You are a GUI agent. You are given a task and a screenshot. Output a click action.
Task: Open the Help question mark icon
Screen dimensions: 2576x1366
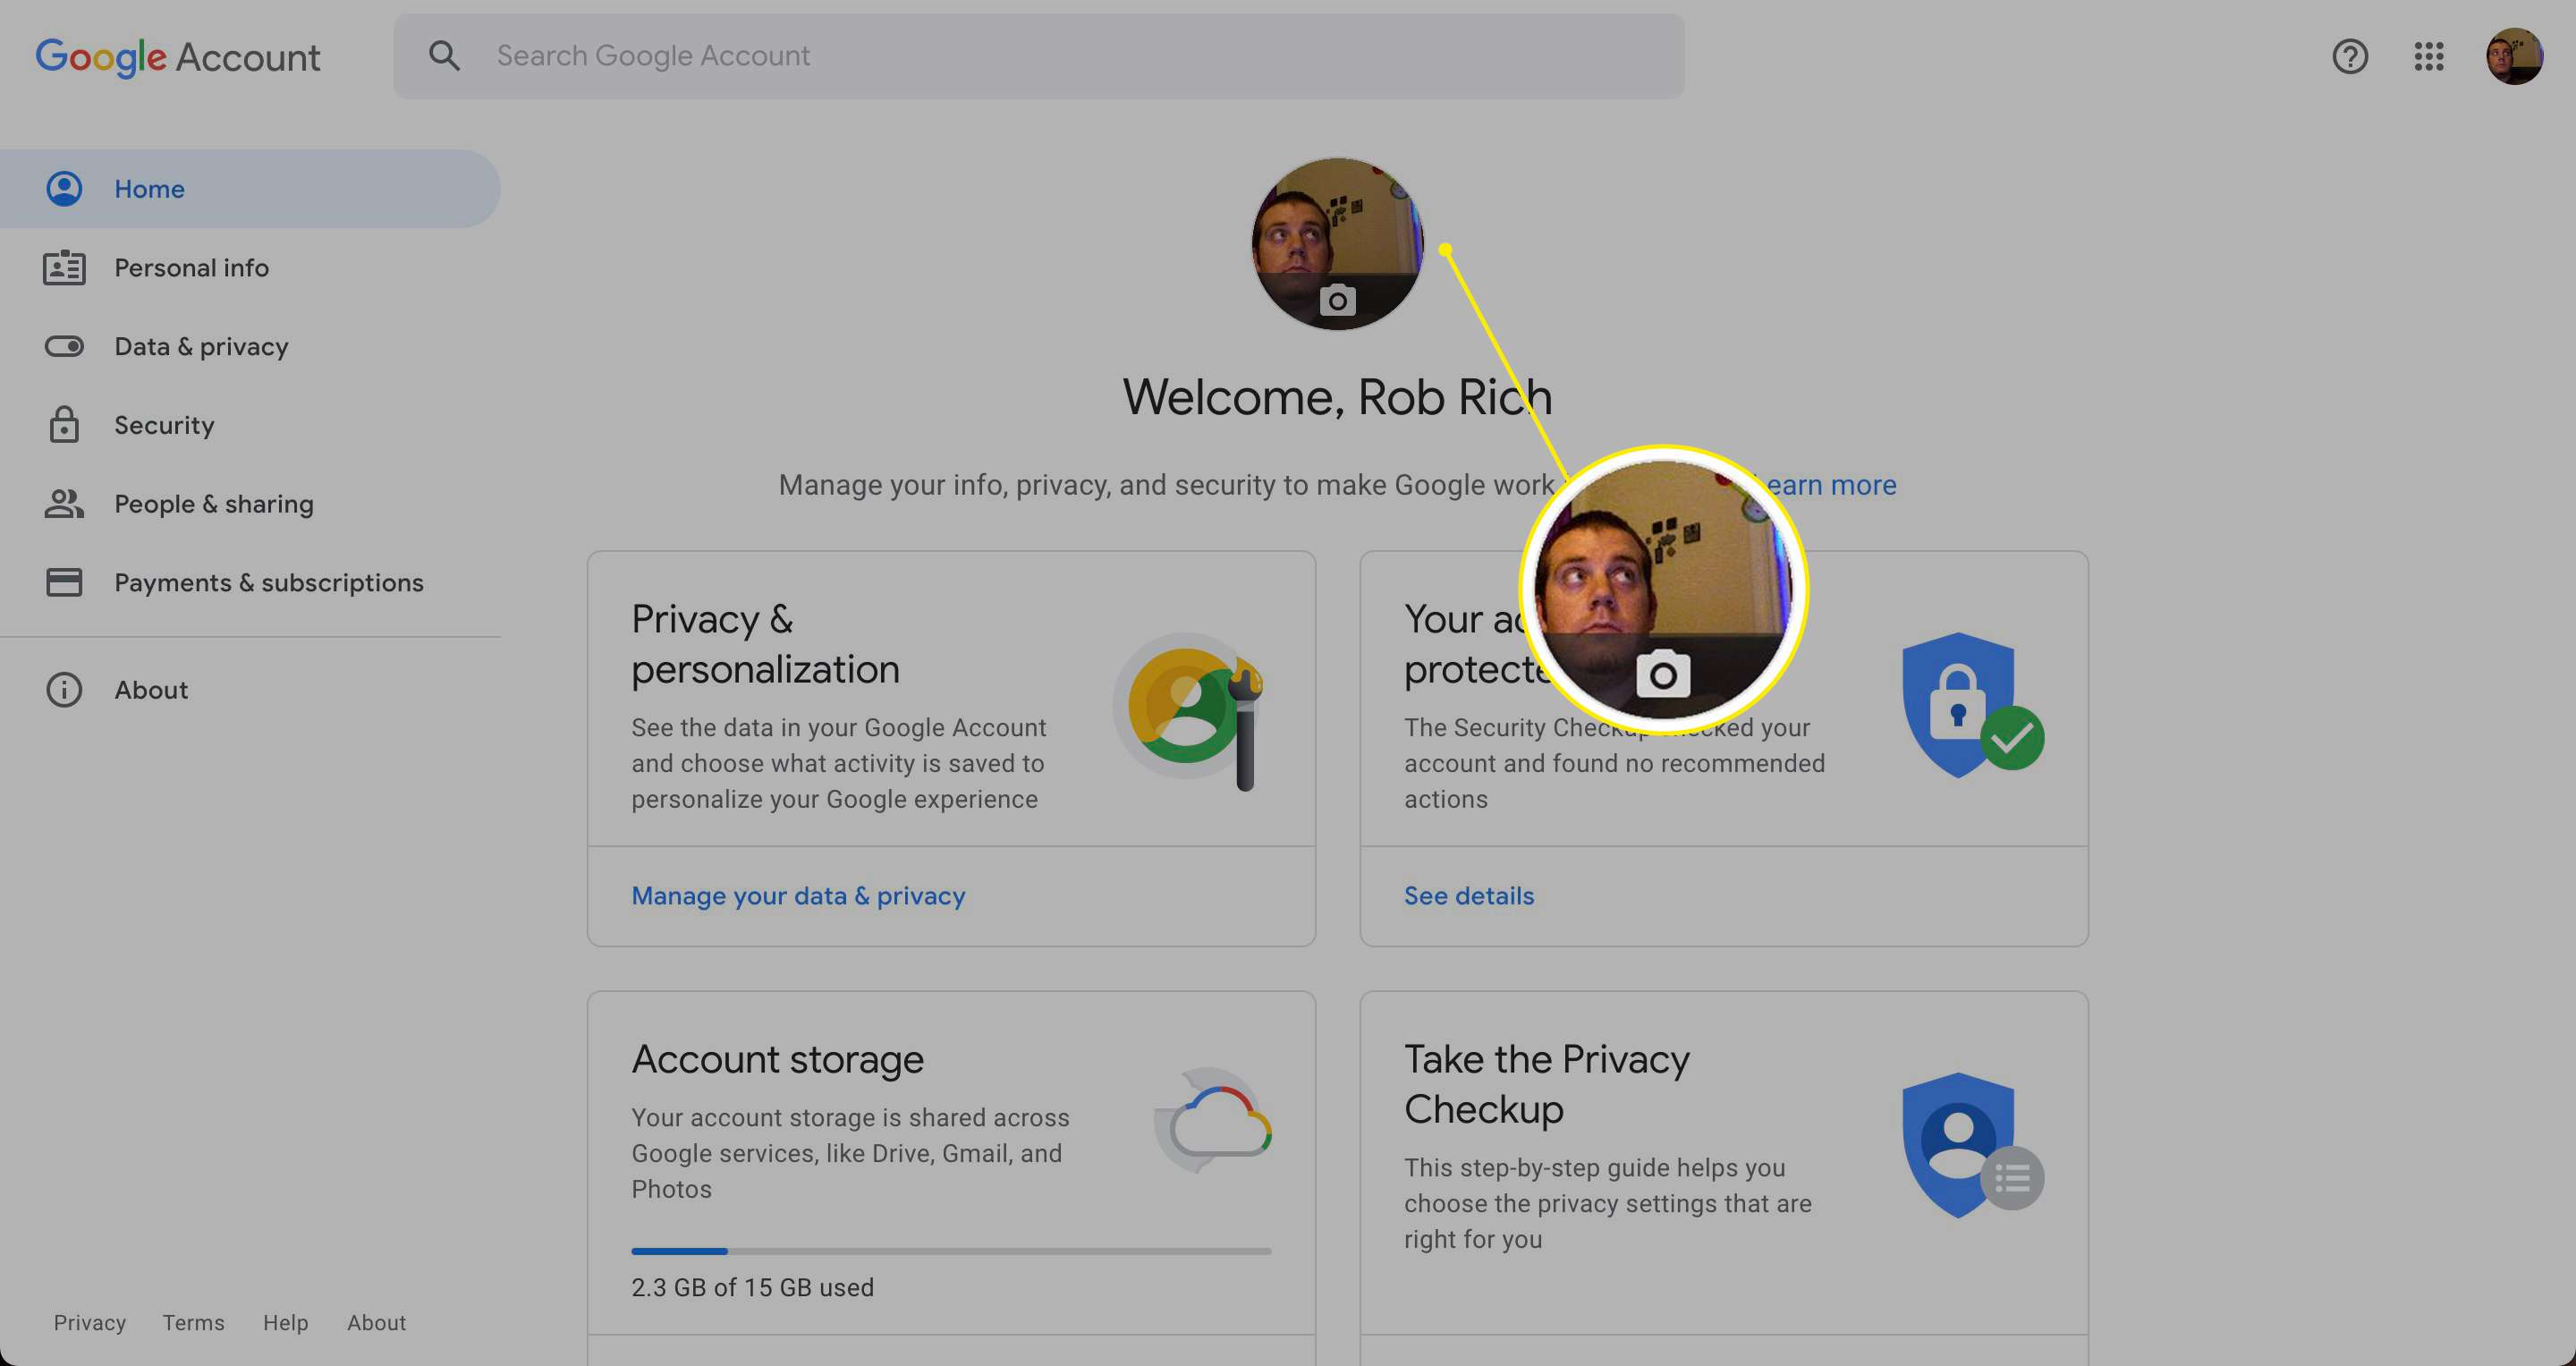coord(2350,56)
